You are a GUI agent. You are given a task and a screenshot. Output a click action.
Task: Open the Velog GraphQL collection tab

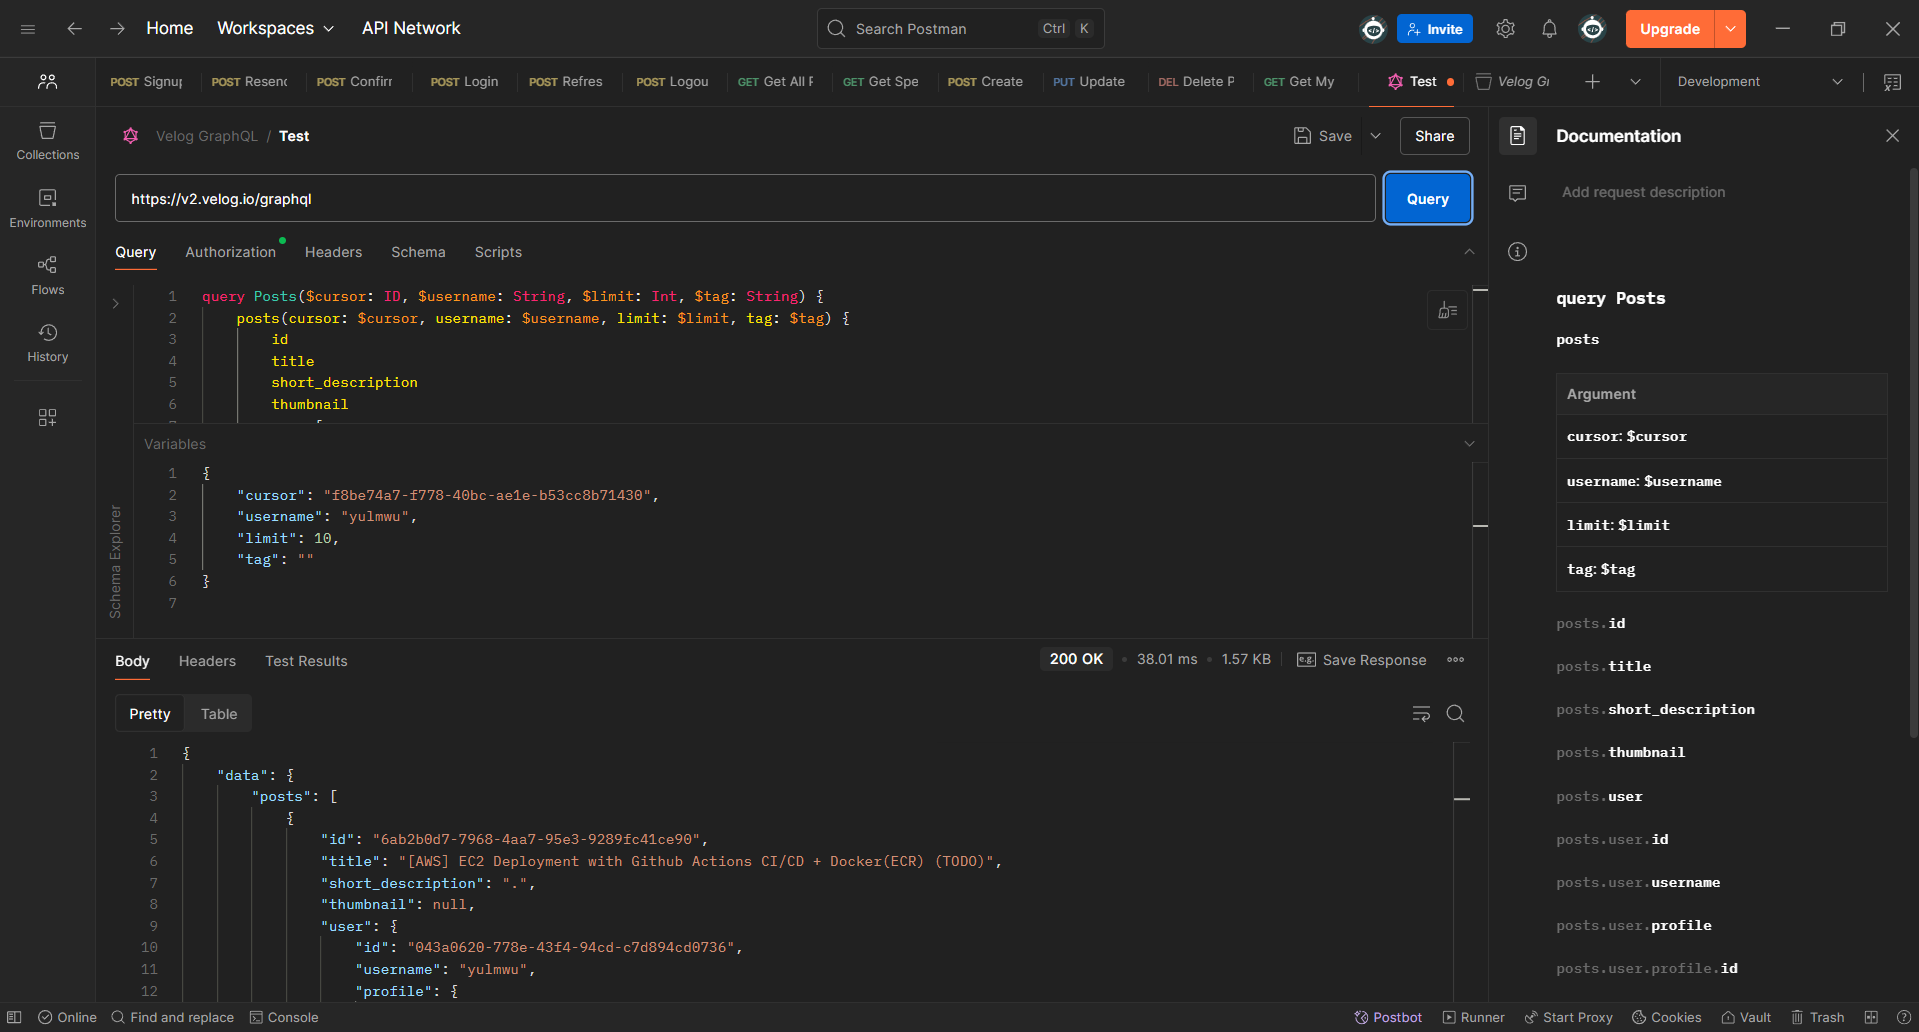(x=1513, y=82)
